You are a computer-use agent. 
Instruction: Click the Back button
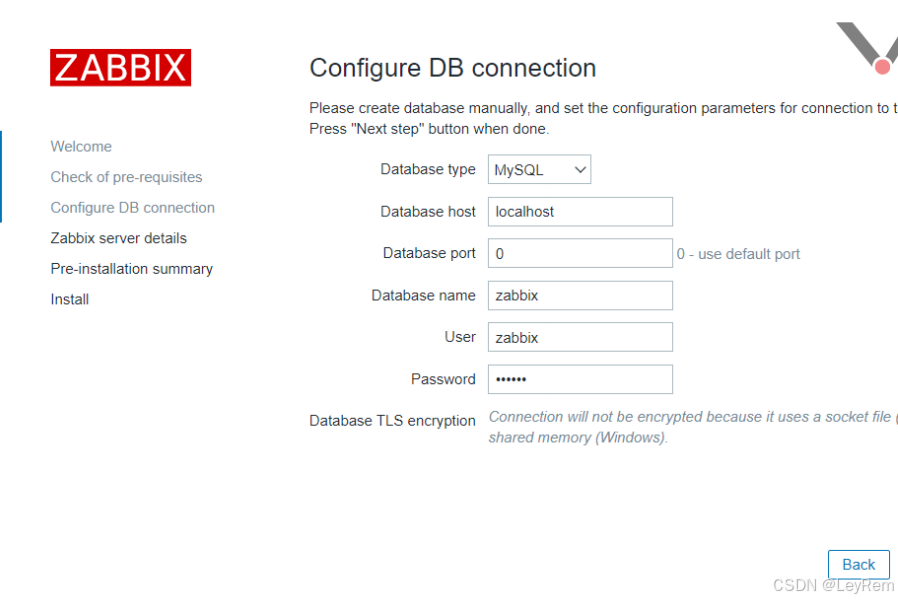[x=858, y=565]
